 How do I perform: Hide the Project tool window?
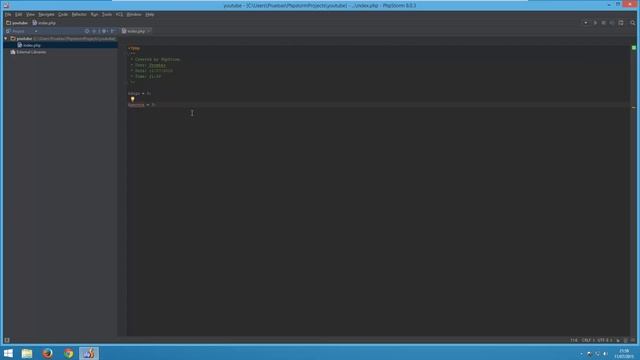(x=112, y=31)
